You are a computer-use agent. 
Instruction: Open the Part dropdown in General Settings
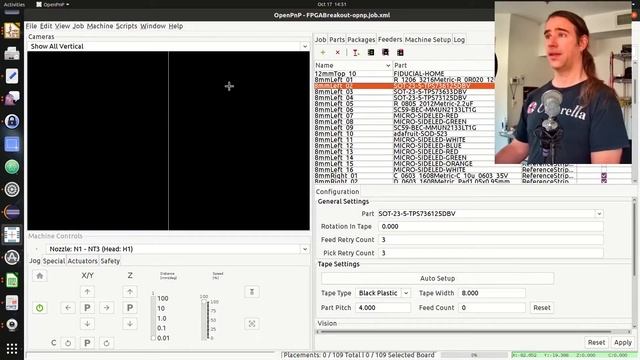tap(599, 213)
